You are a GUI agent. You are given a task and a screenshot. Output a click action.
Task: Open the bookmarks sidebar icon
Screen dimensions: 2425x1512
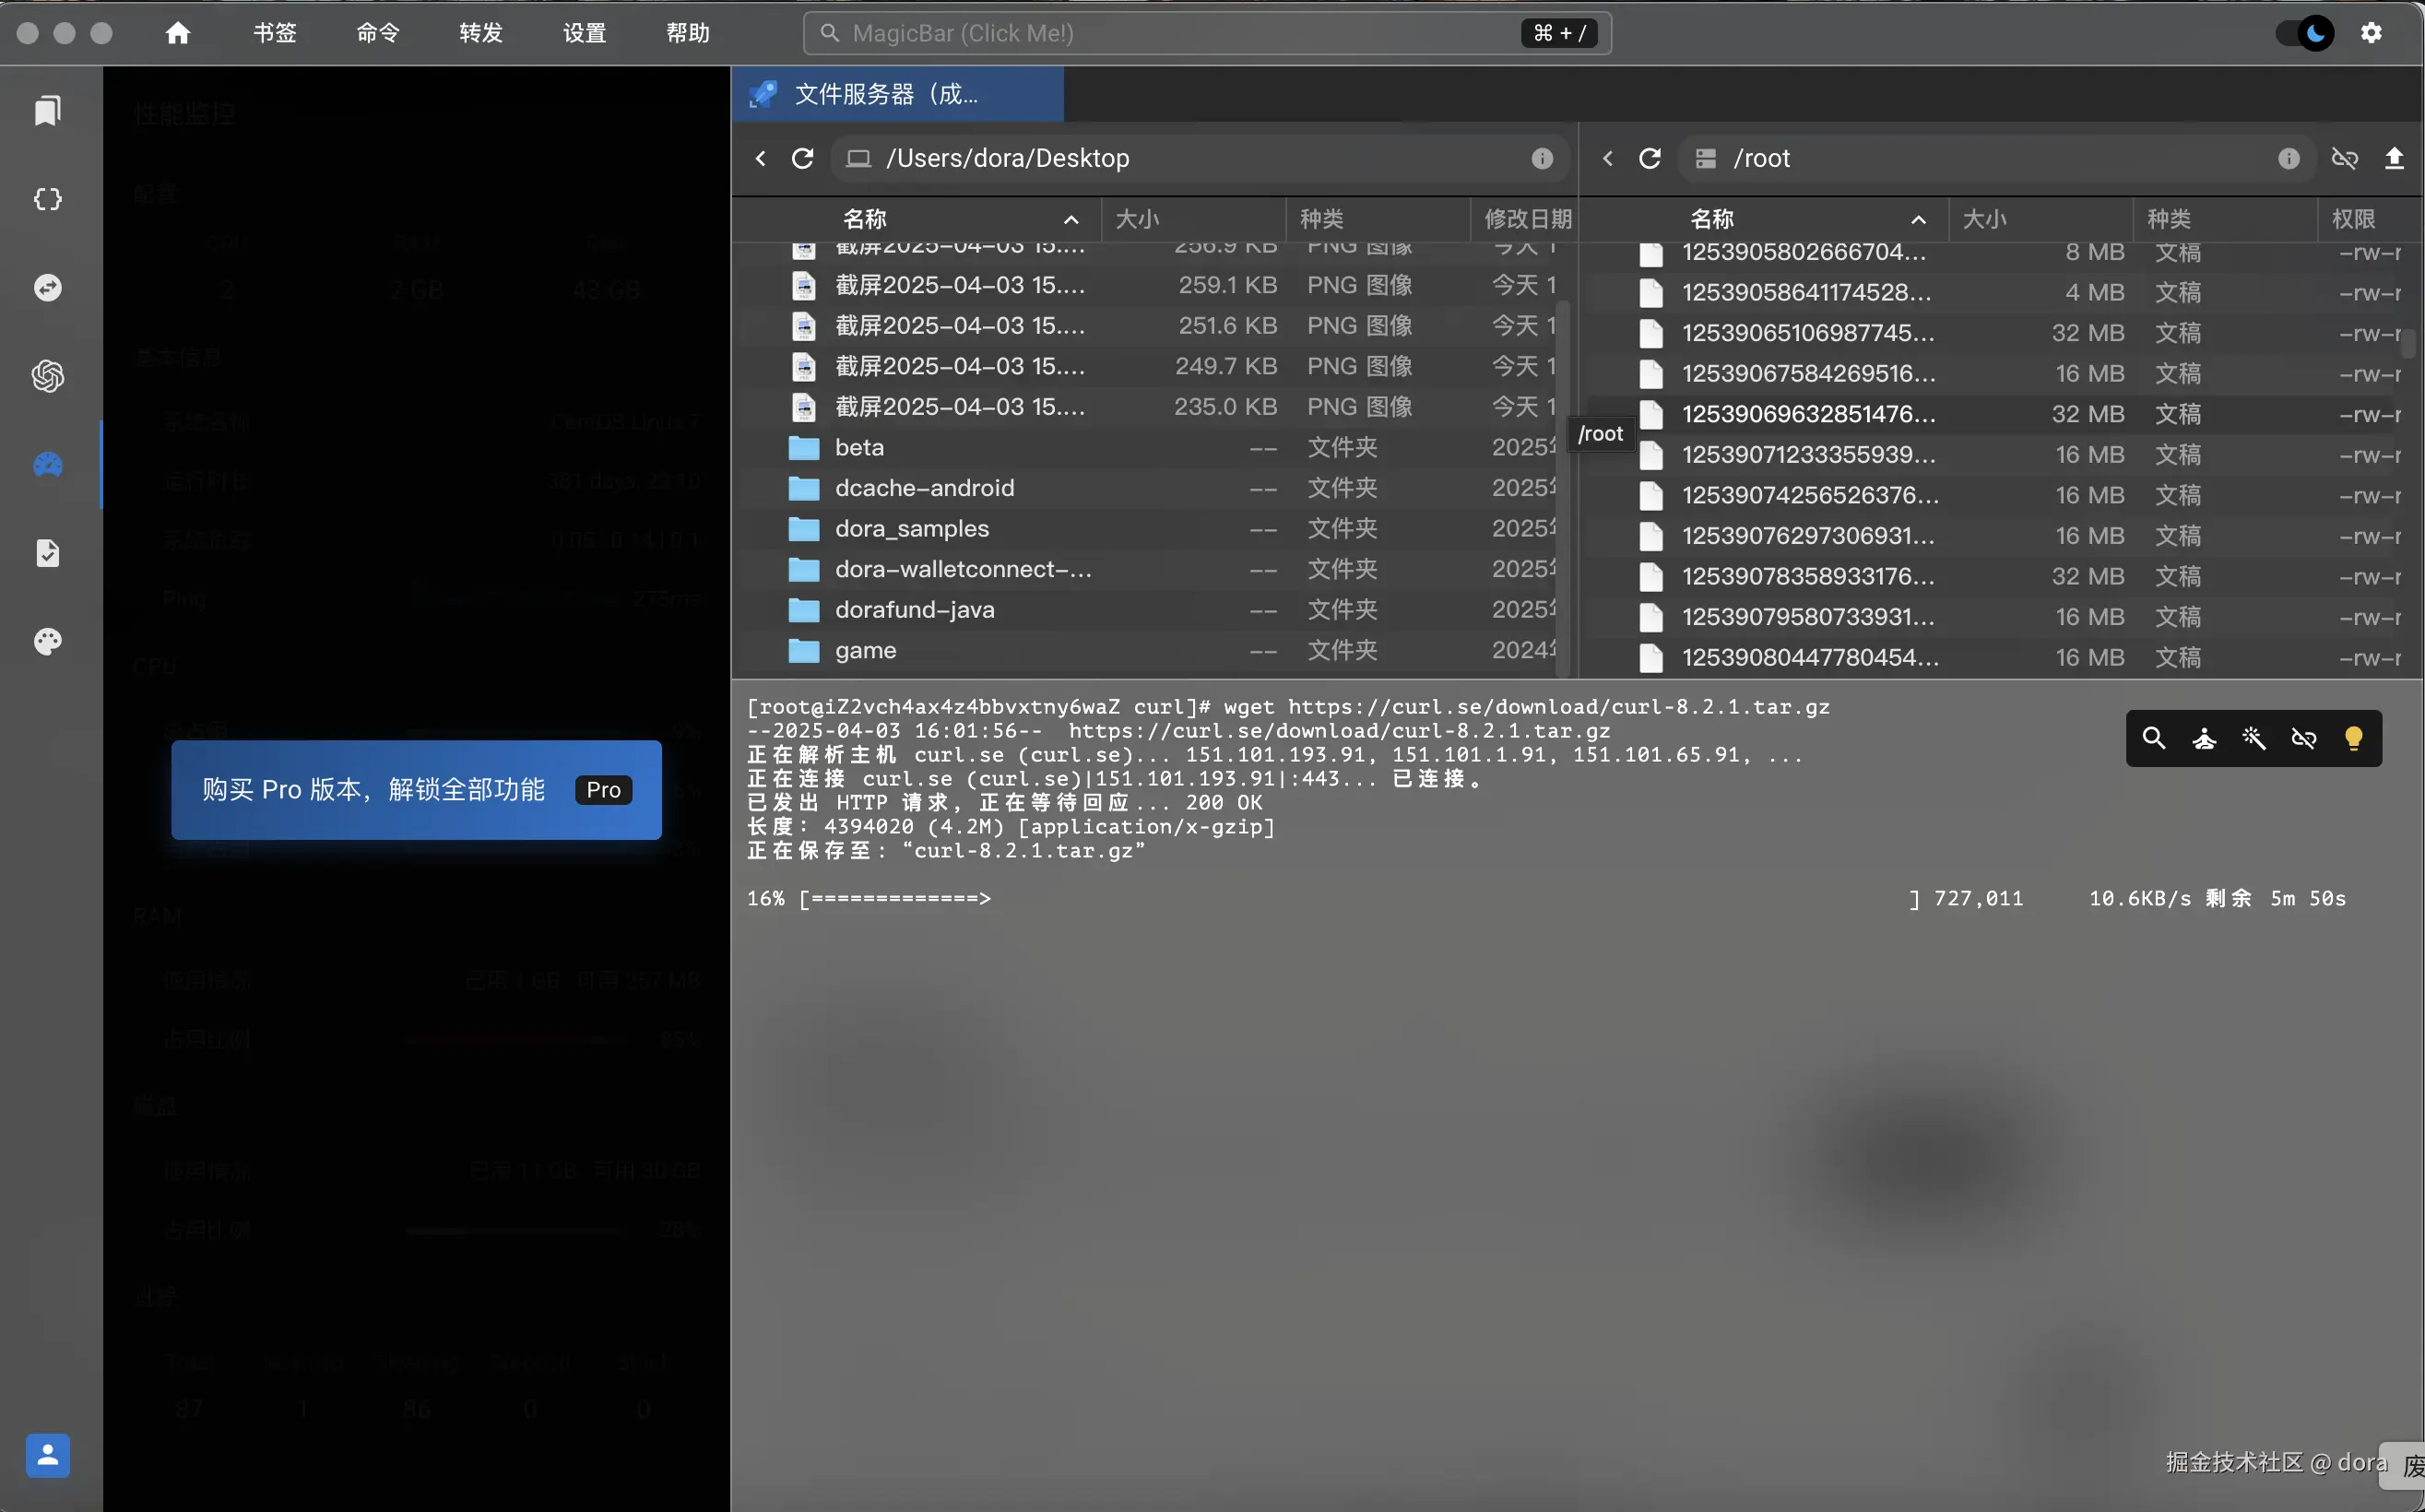click(47, 110)
